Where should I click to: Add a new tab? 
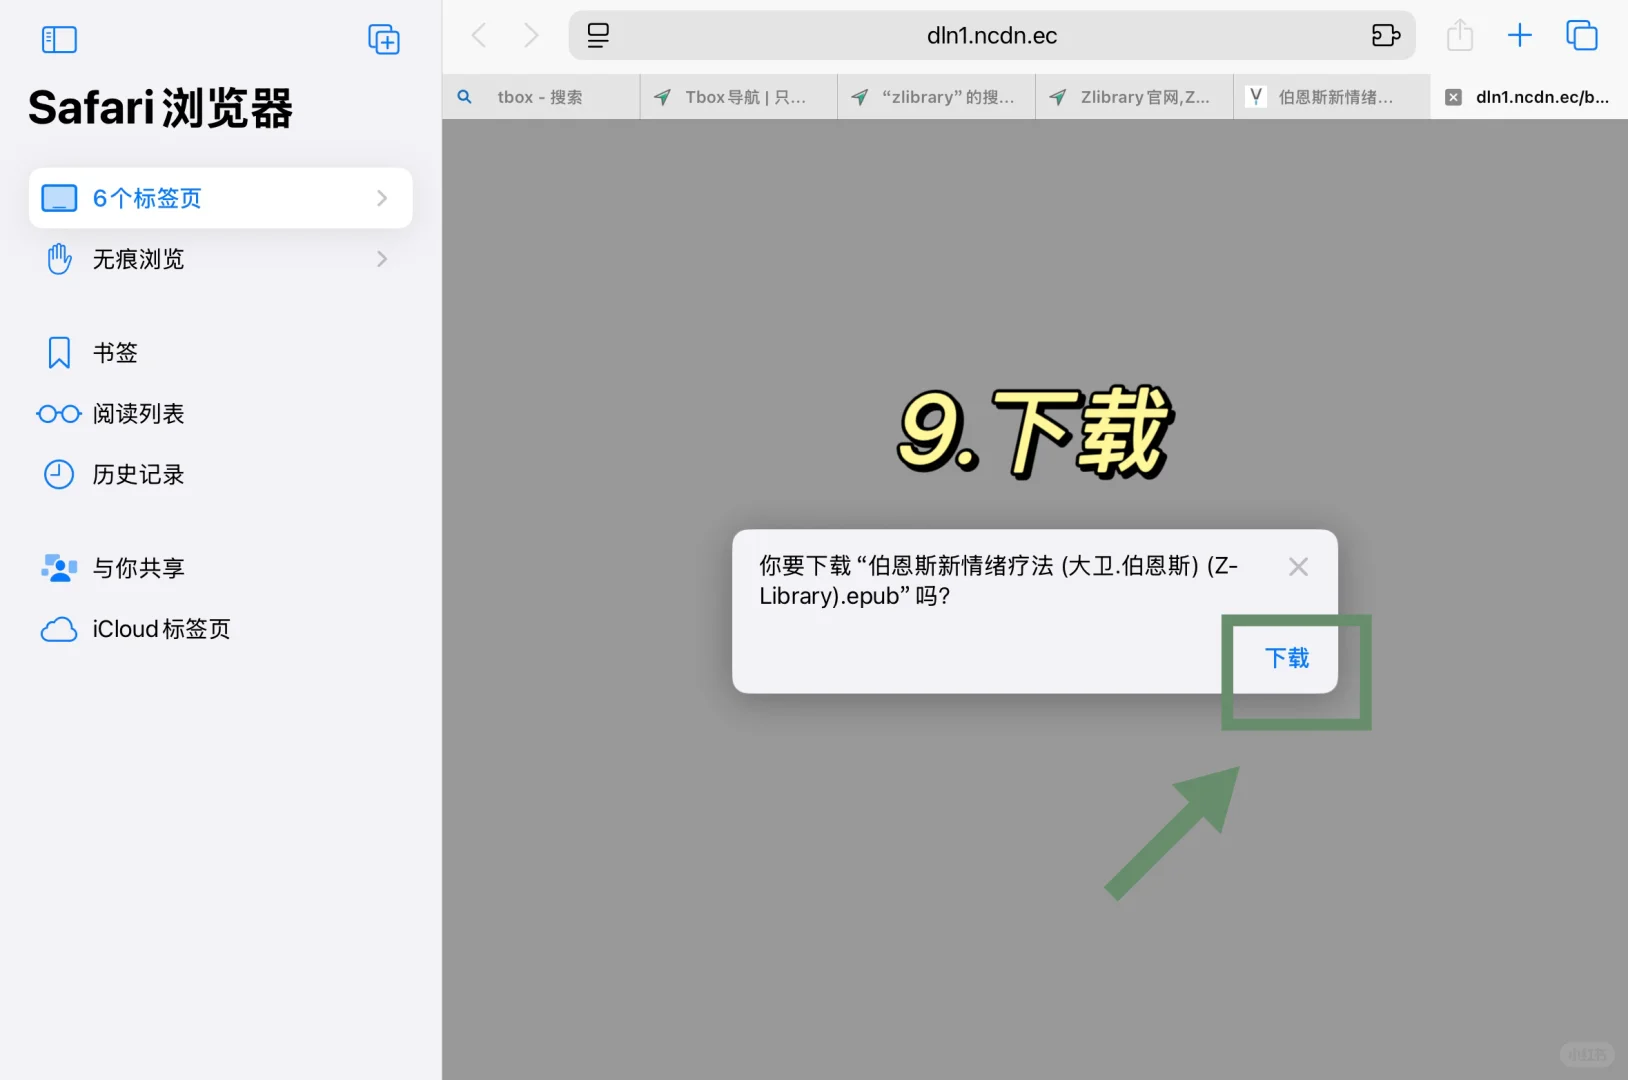(1520, 35)
